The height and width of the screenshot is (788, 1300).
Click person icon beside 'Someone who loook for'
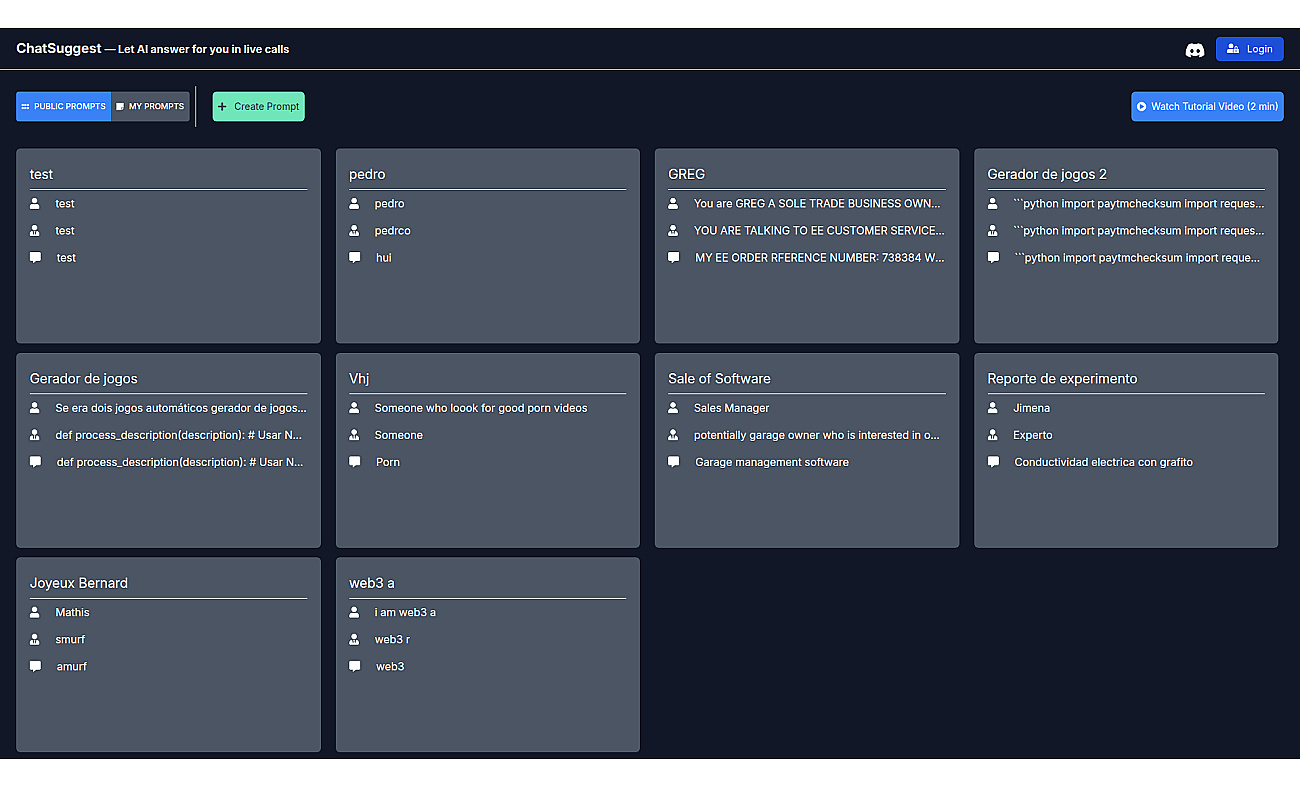354,408
